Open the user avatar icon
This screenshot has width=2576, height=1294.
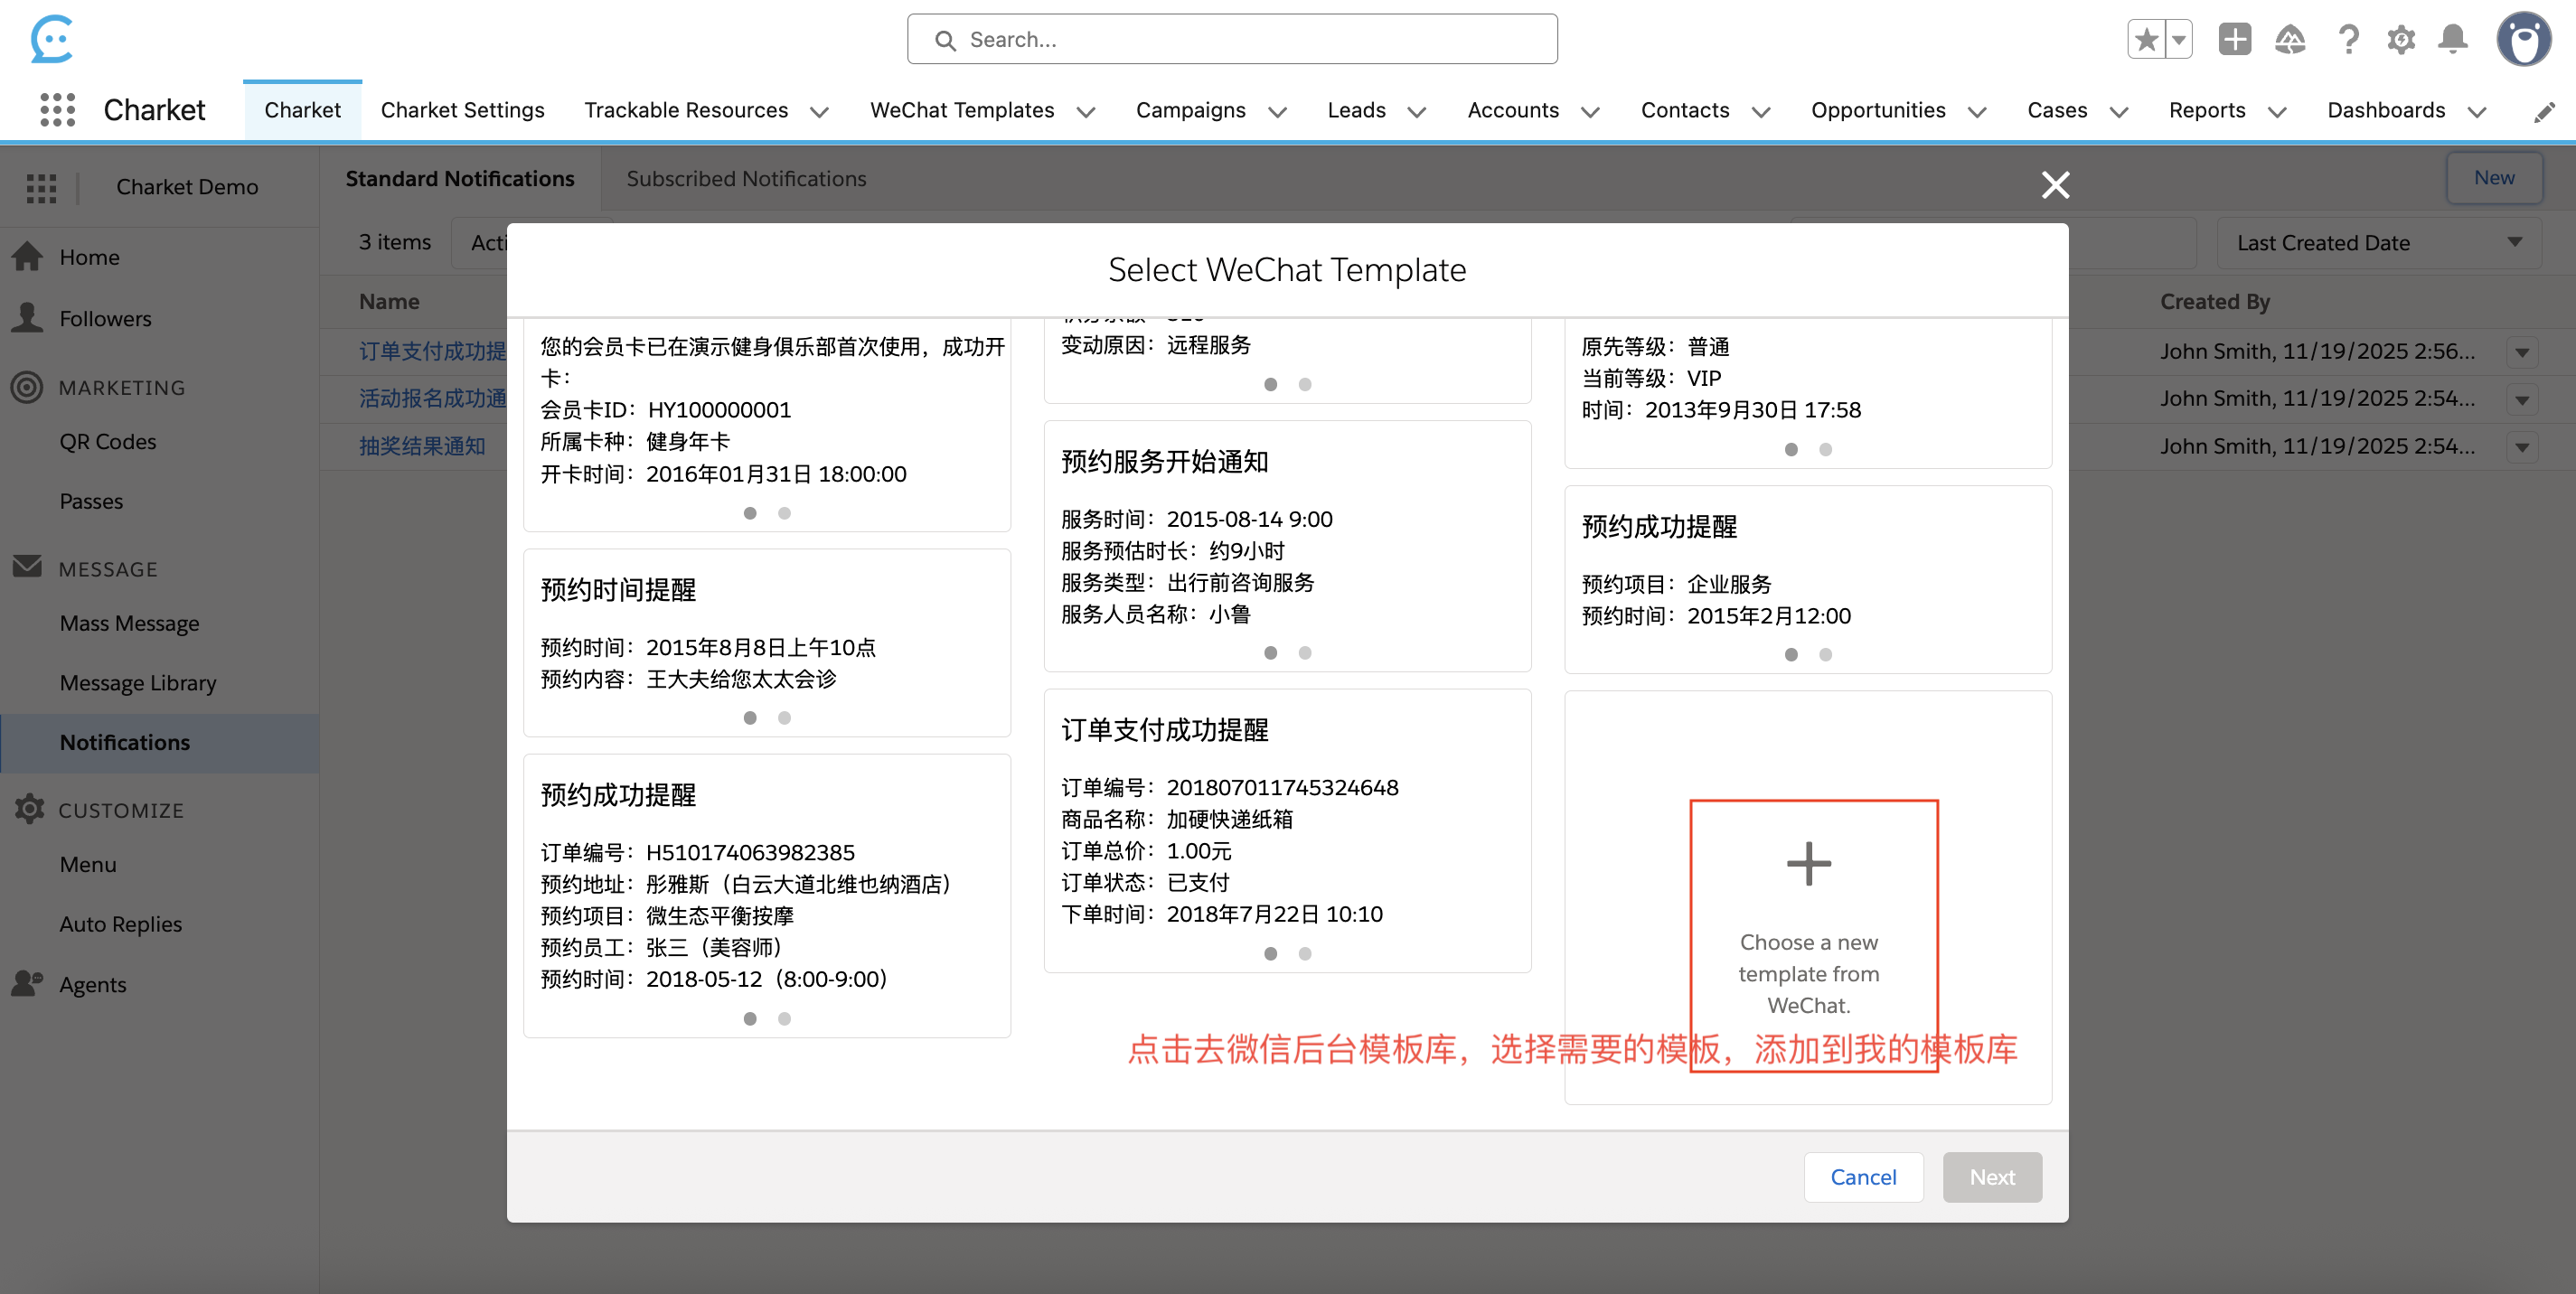2524,40
